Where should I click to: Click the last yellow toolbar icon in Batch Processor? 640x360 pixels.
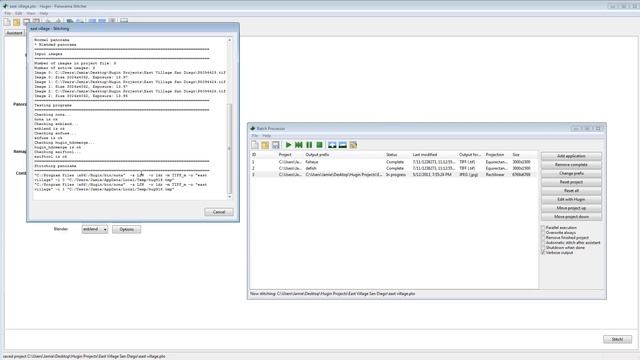click(353, 145)
